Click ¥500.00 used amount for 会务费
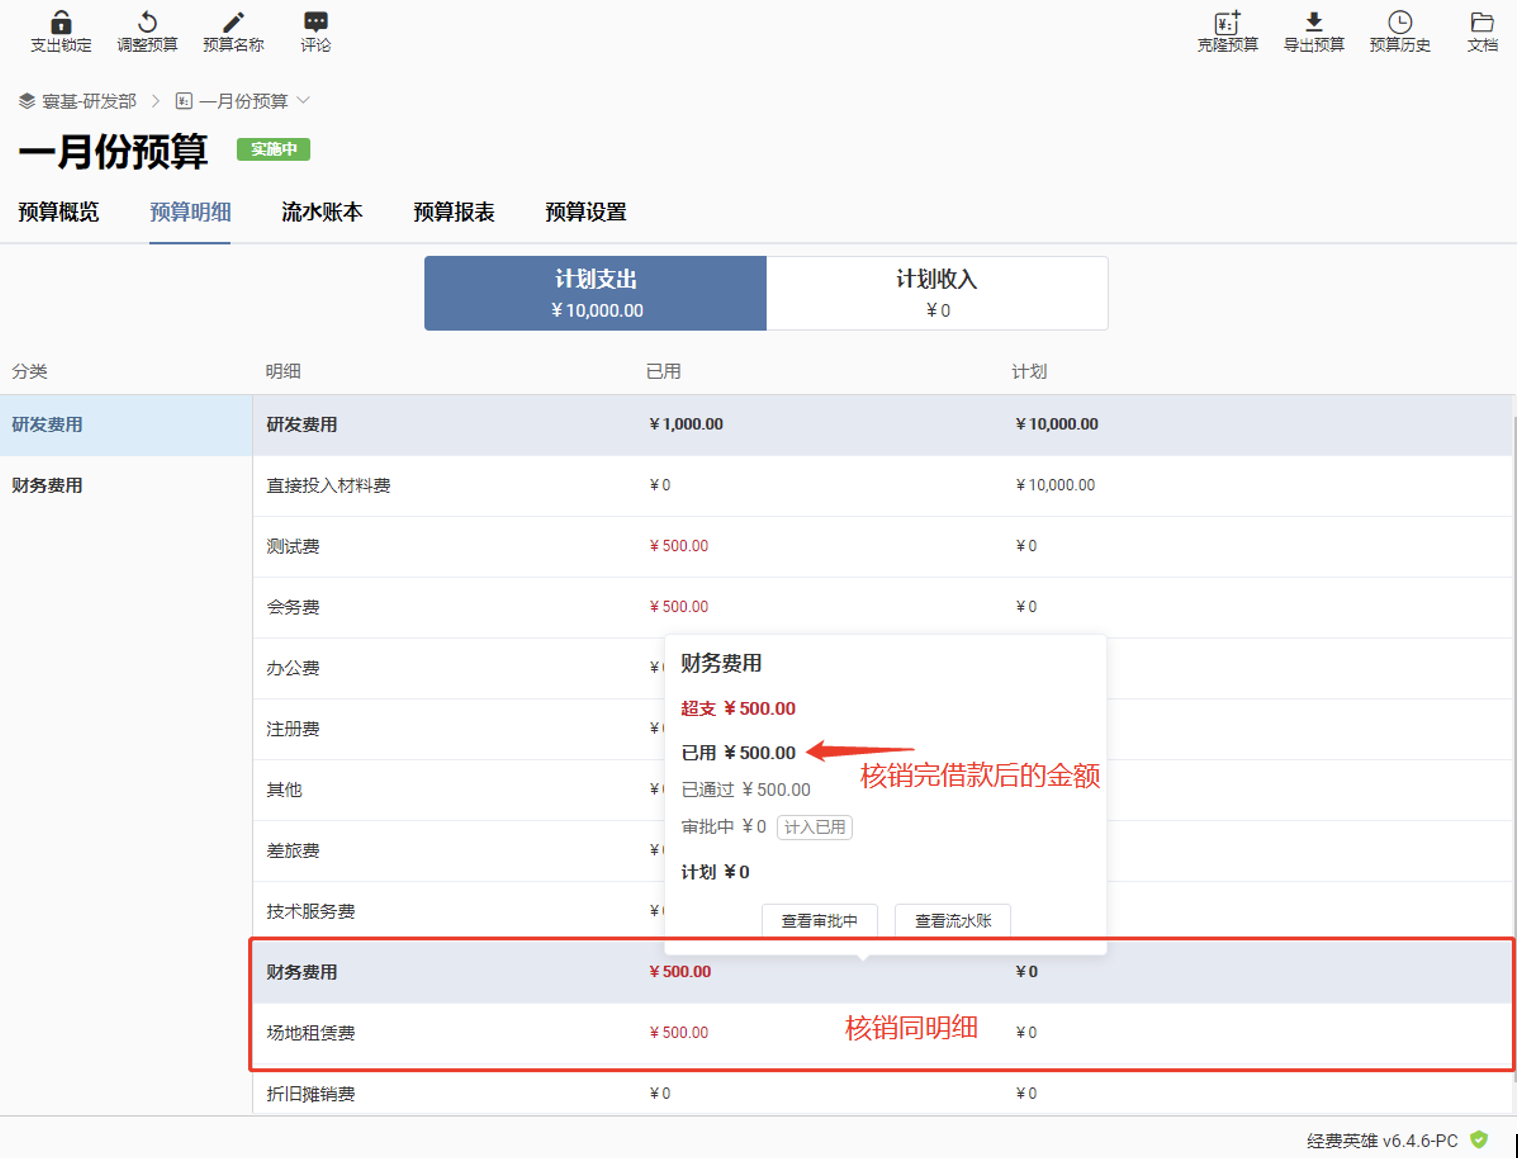Viewport: 1518px width, 1158px height. coord(679,607)
